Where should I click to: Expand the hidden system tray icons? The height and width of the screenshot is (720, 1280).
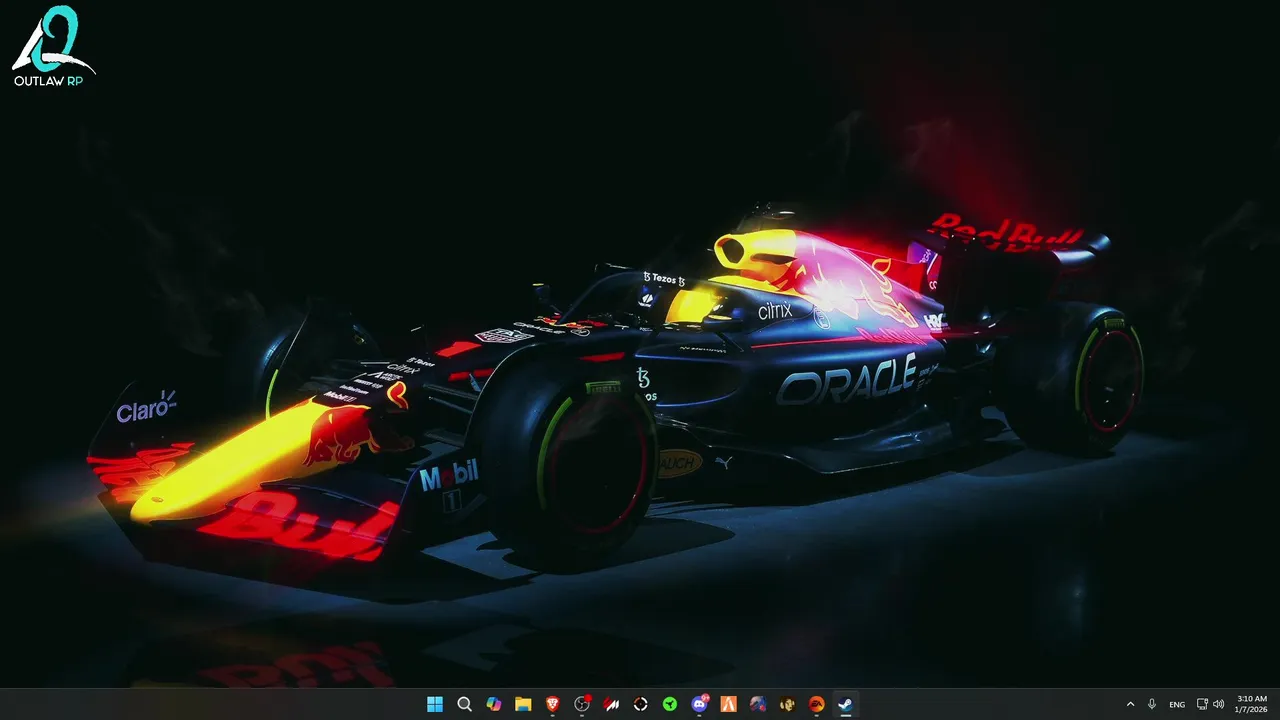[1130, 704]
